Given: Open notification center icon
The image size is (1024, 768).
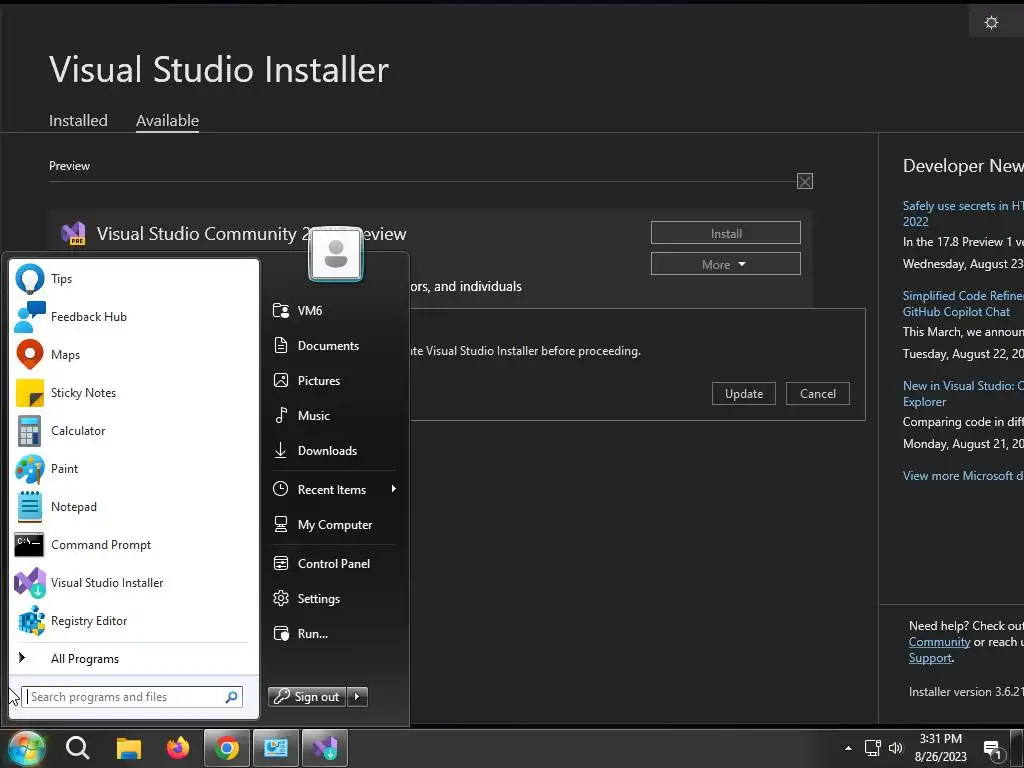Looking at the screenshot, I should coord(994,750).
